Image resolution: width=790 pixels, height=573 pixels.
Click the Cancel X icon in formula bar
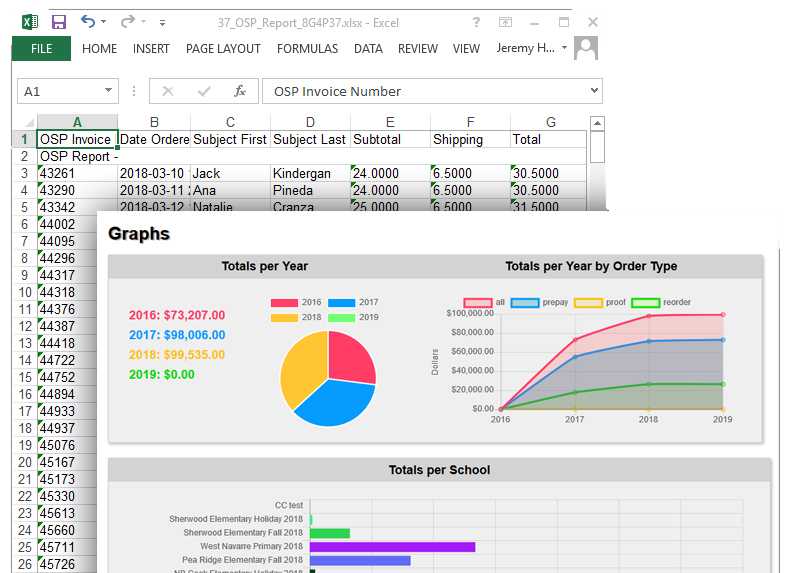coord(168,91)
